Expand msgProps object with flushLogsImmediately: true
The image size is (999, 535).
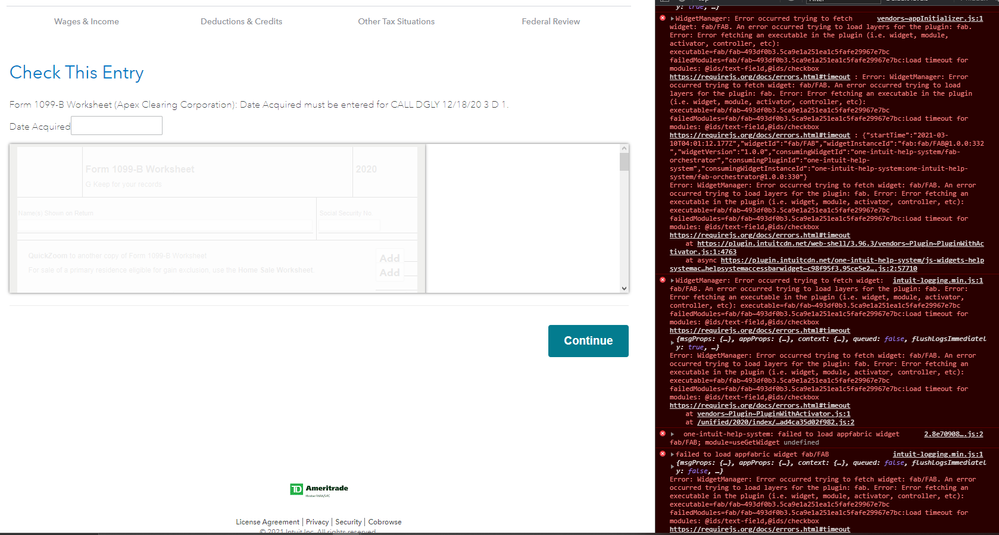pos(673,343)
